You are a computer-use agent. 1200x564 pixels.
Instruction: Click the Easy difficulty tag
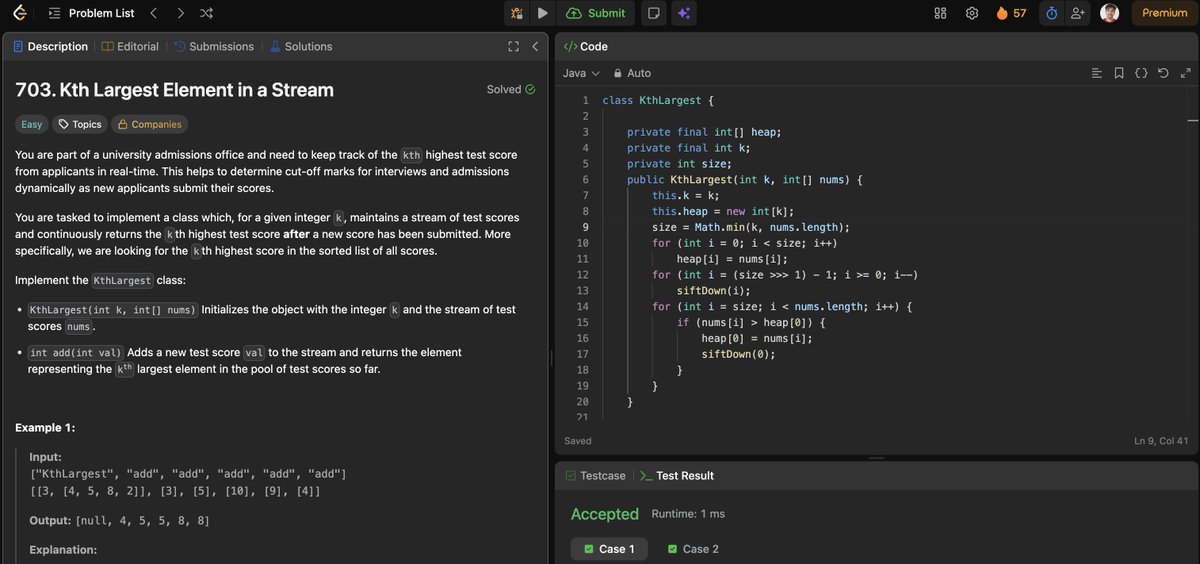pos(32,124)
